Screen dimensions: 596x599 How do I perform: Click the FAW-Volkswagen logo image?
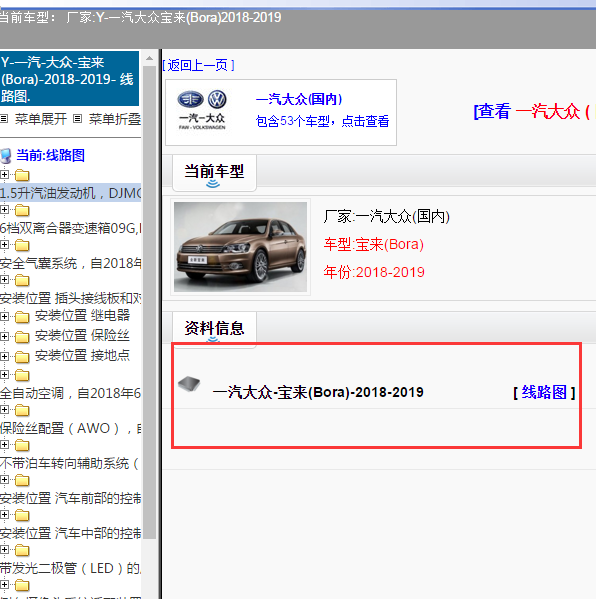(x=202, y=110)
